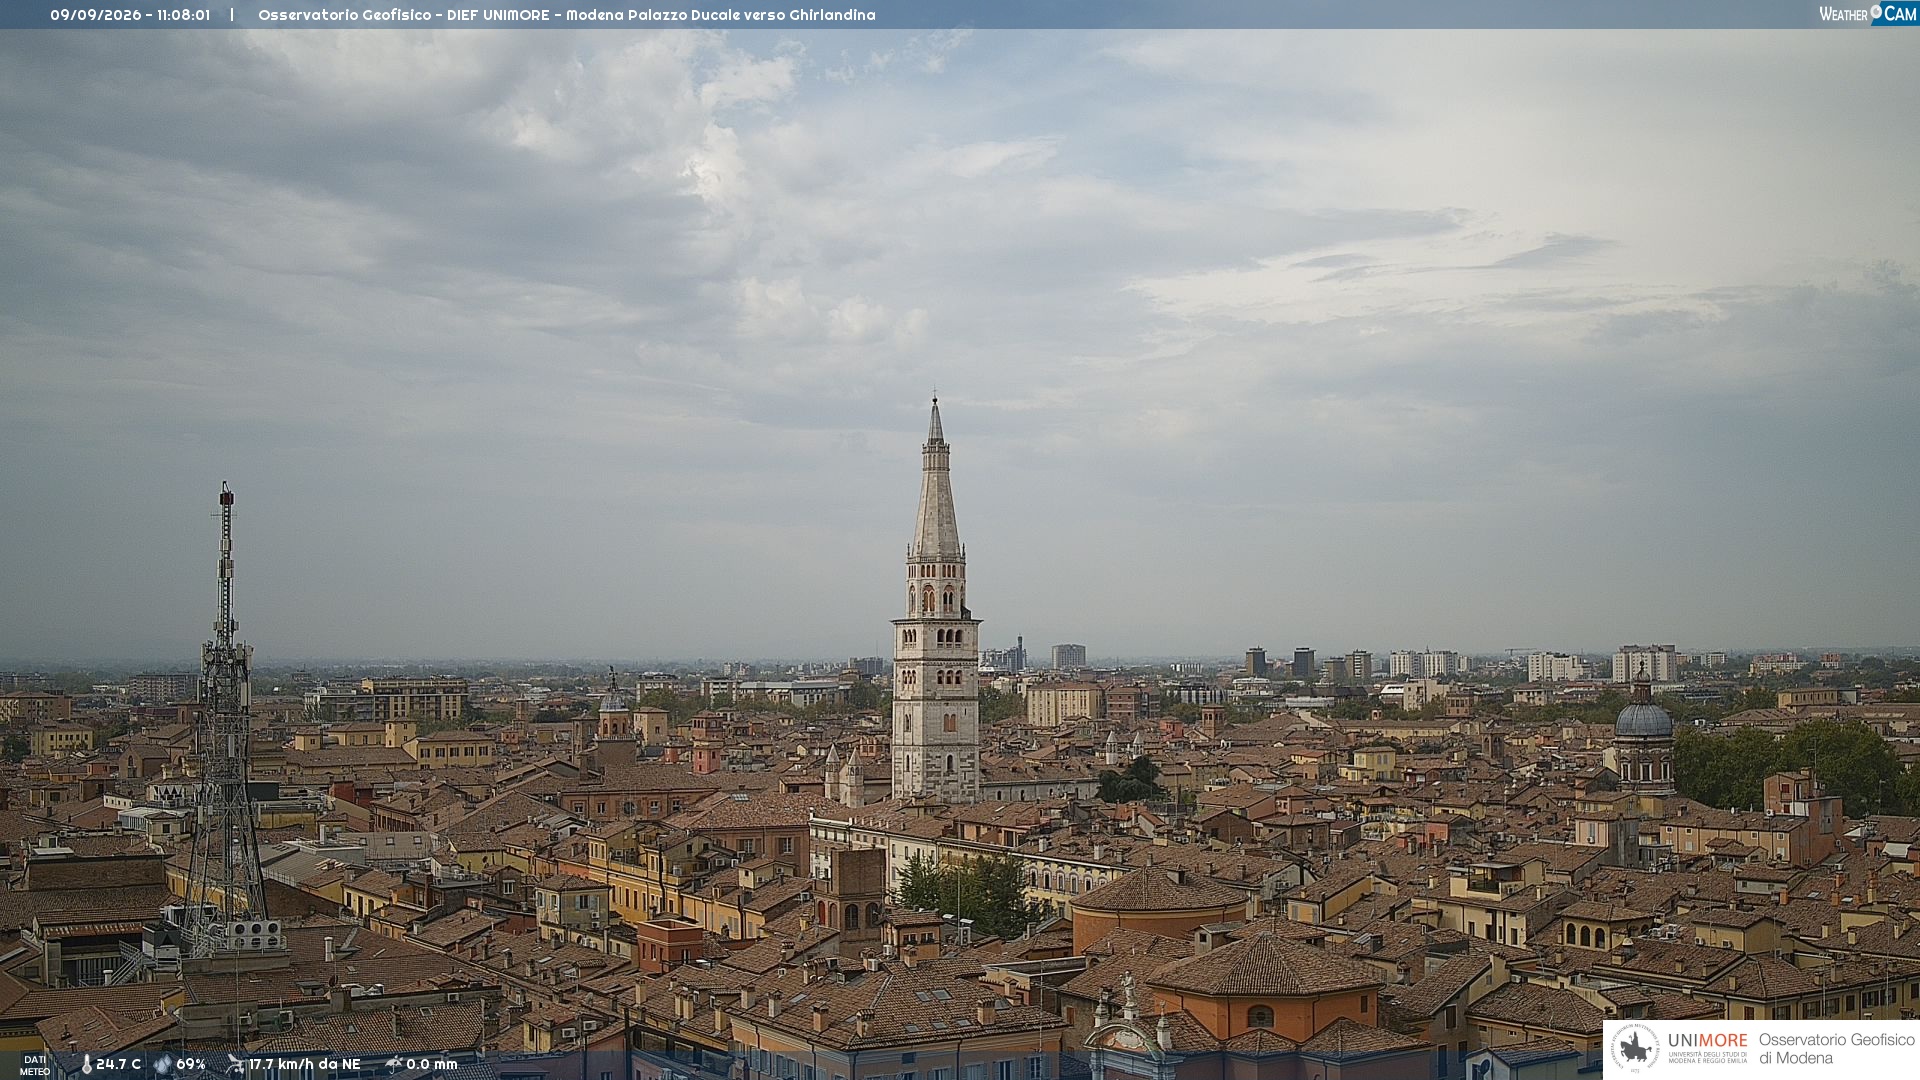Click the 0.0 mm rainfall value
Viewport: 1920px width, 1080px height.
pyautogui.click(x=432, y=1065)
